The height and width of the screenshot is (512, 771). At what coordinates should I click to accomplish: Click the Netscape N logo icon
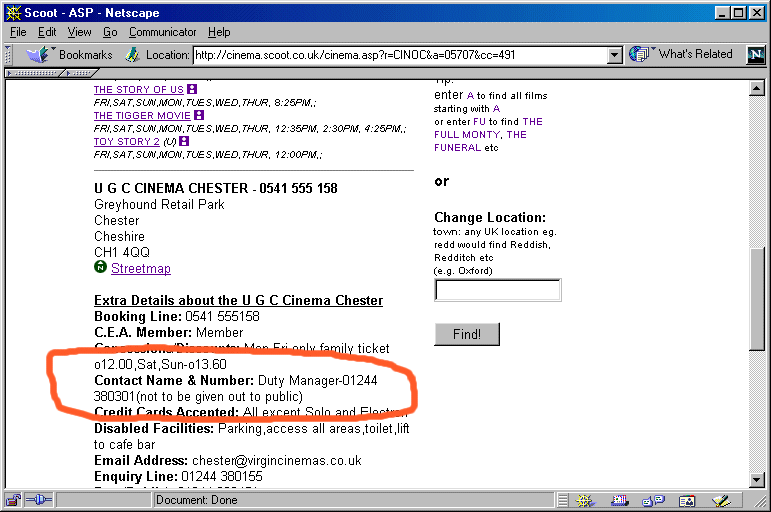click(x=755, y=55)
